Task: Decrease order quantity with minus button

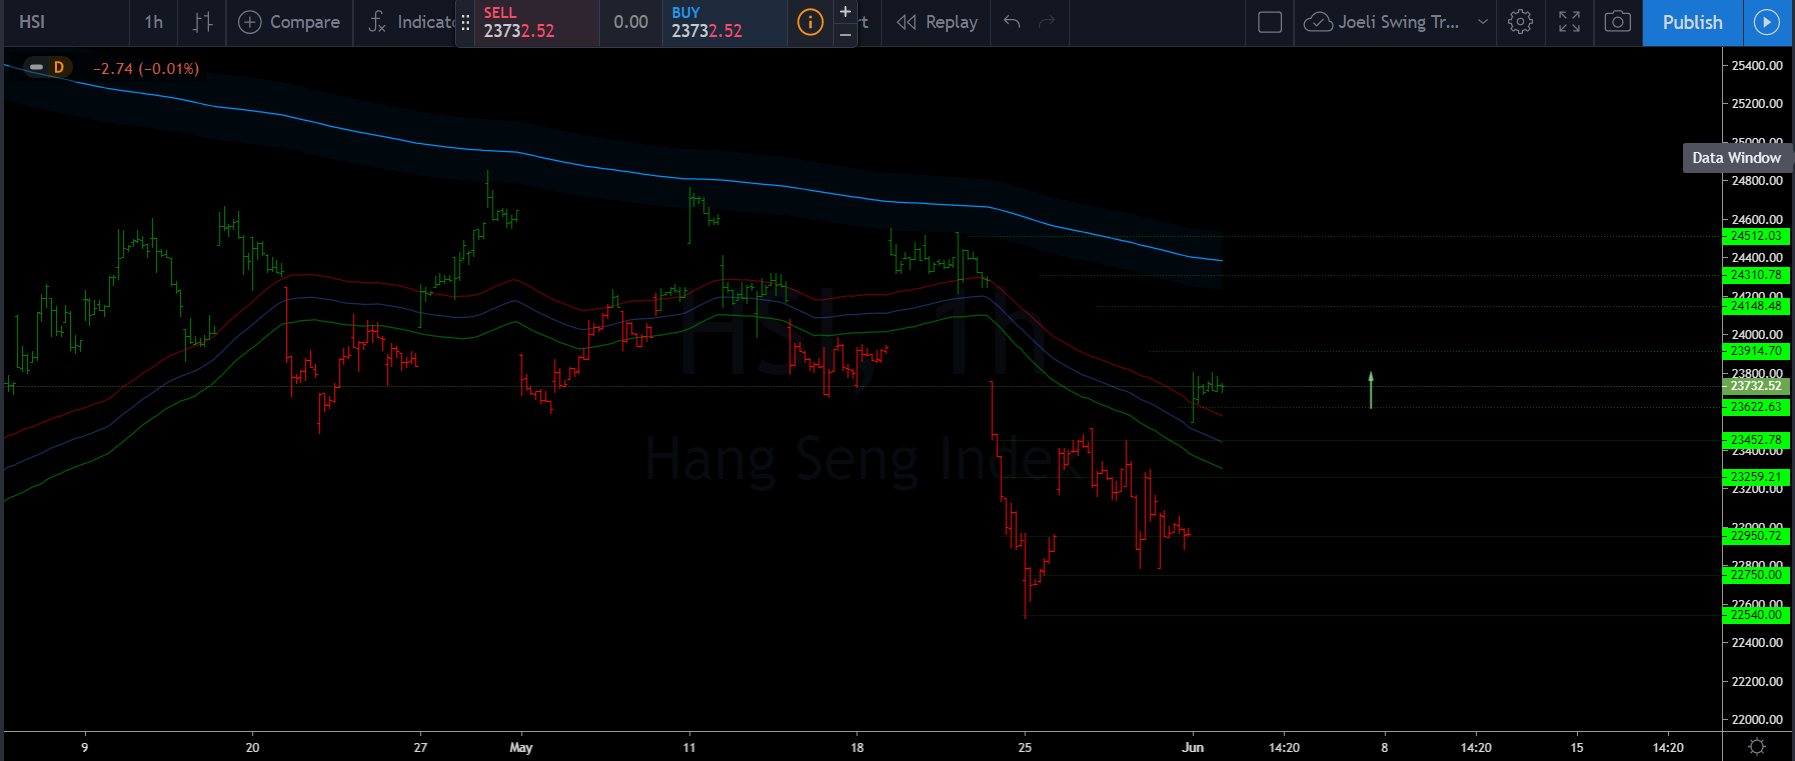Action: (x=845, y=34)
